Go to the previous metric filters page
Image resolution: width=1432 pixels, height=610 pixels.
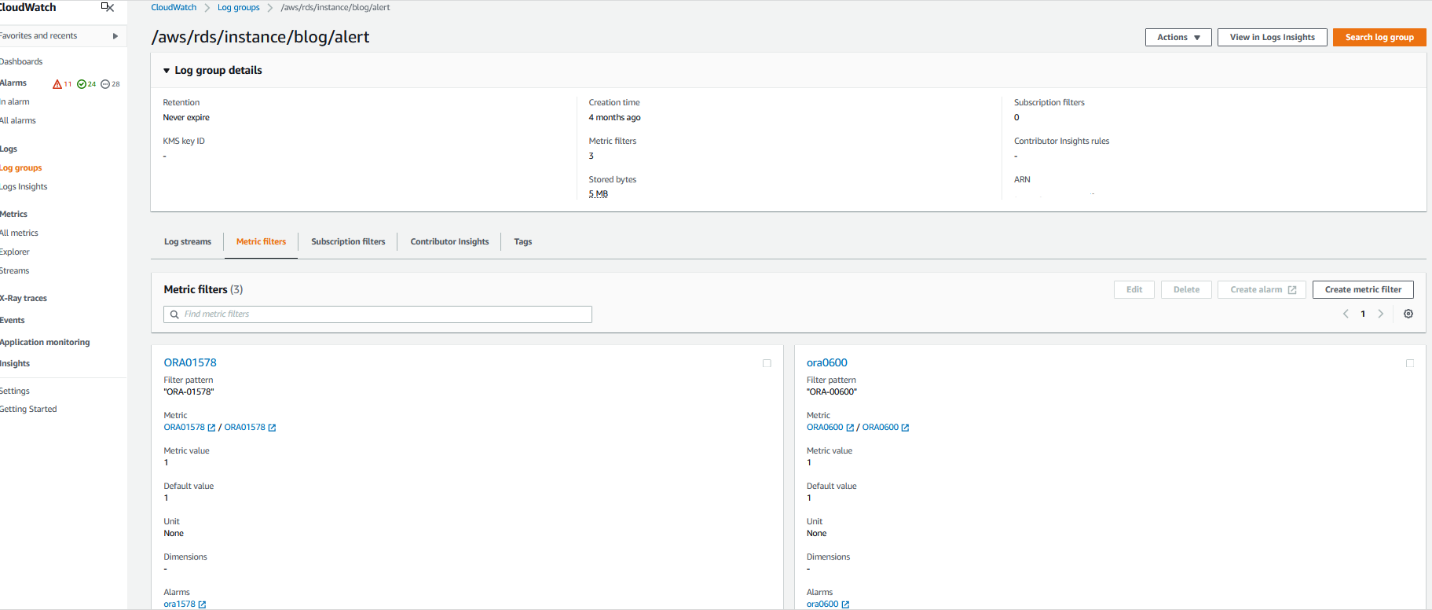[1345, 313]
